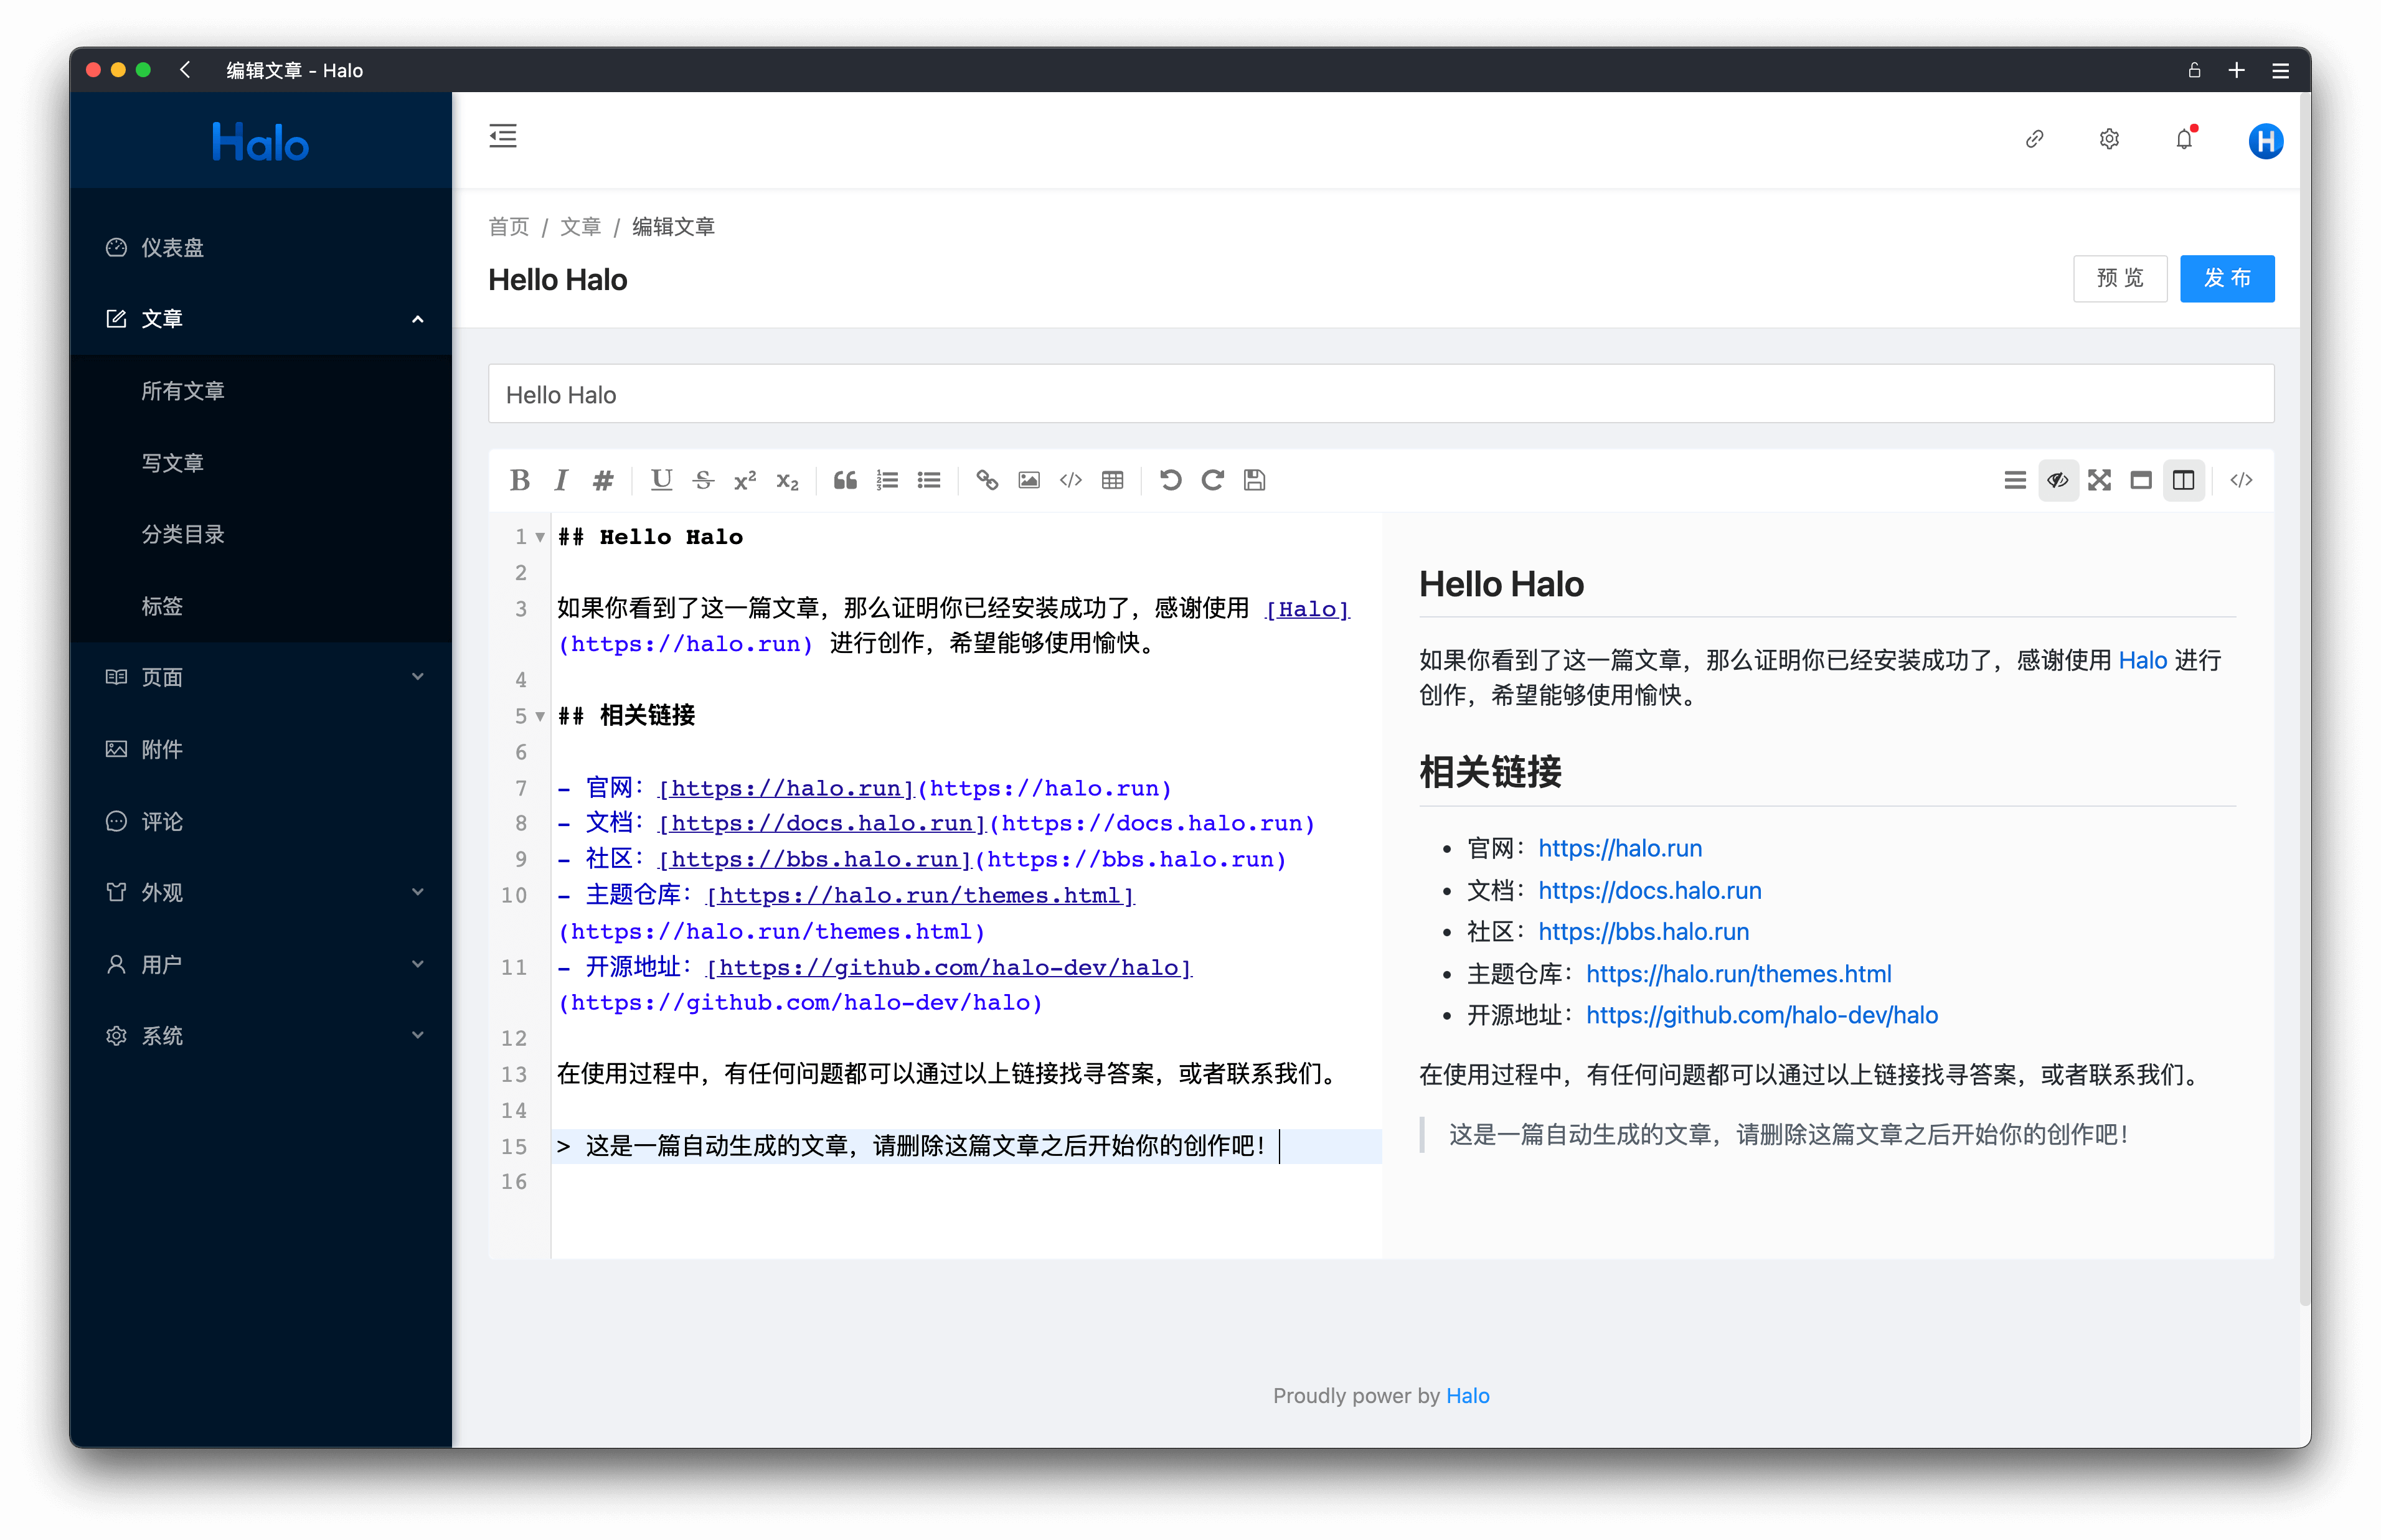Screen dimensions: 2381x1540
Task: Insert a code block from the editor toolbar
Action: [x=1071, y=480]
